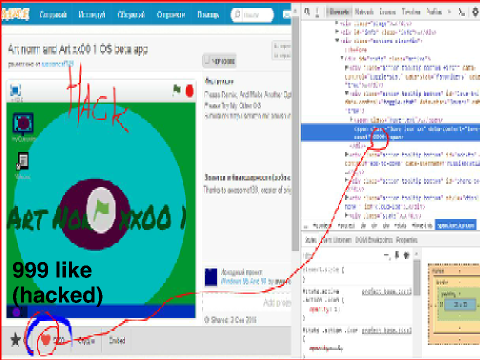Viewport: 480px width, 360px height.
Task: Switch to the Properties sidebar tab
Action: [x=407, y=240]
